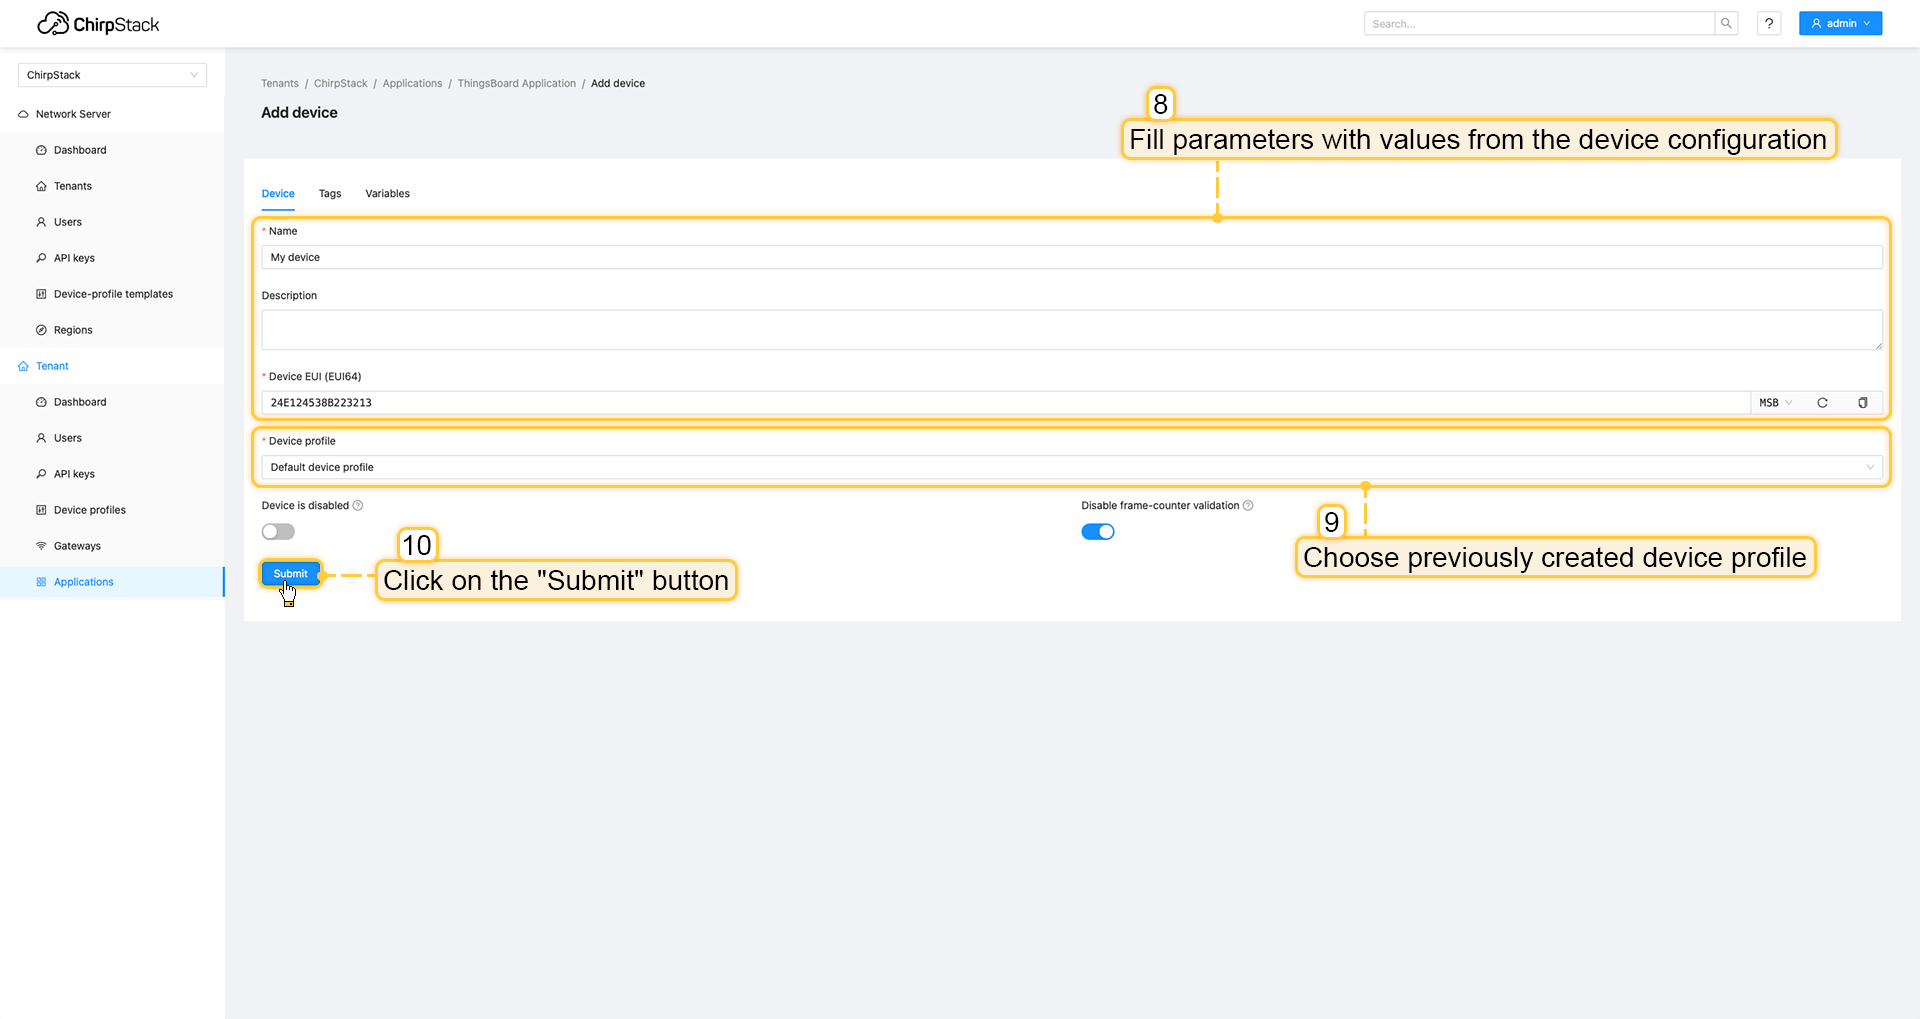The width and height of the screenshot is (1920, 1019).
Task: Click the ChirpStack logo
Action: [98, 24]
